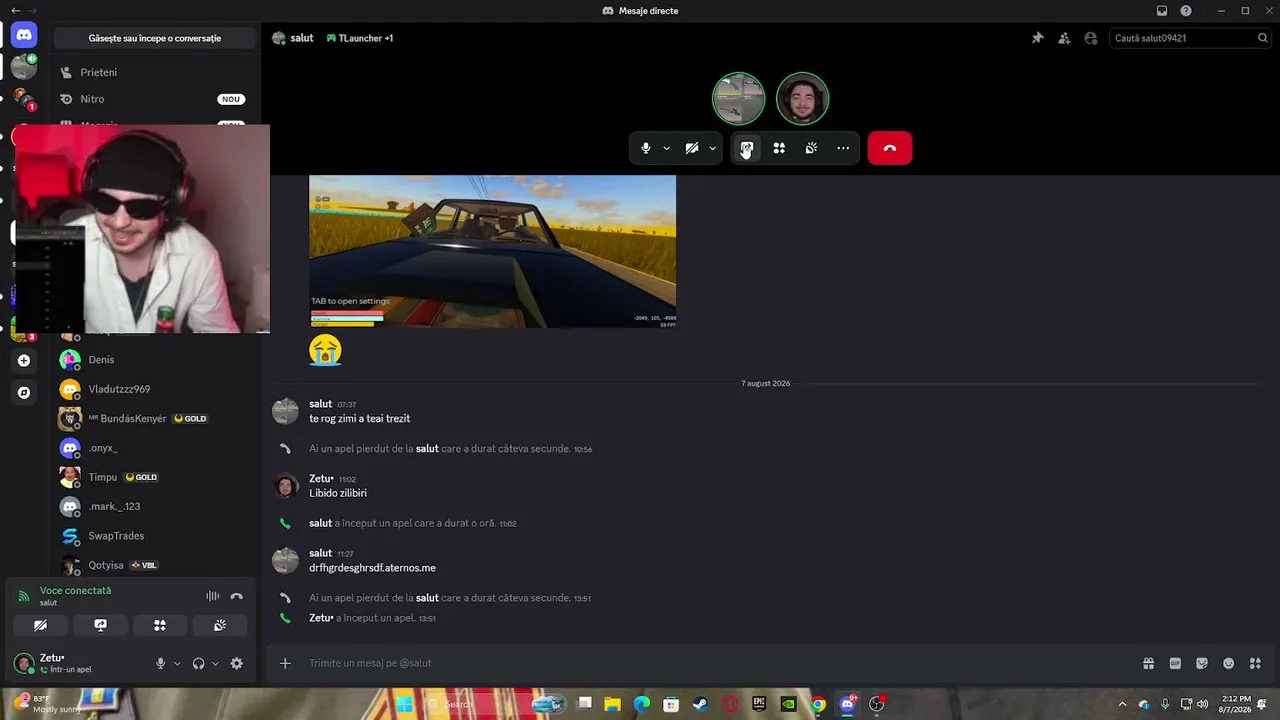Open apps launcher in the message bar
This screenshot has width=1280, height=720.
(1255, 663)
